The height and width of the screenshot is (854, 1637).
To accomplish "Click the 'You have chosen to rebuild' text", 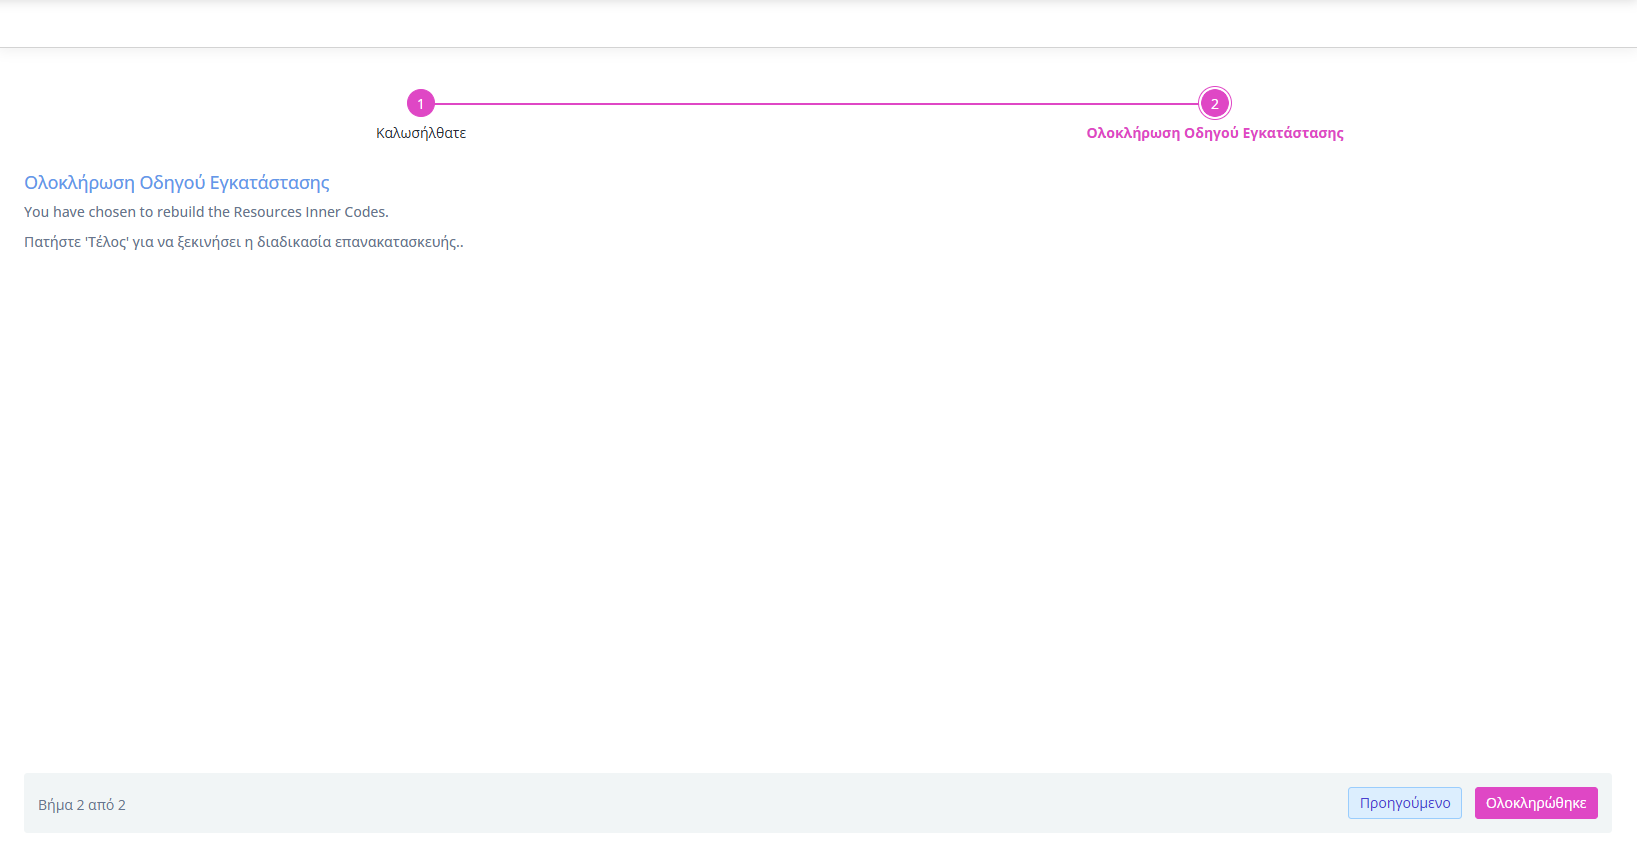I will 206,212.
